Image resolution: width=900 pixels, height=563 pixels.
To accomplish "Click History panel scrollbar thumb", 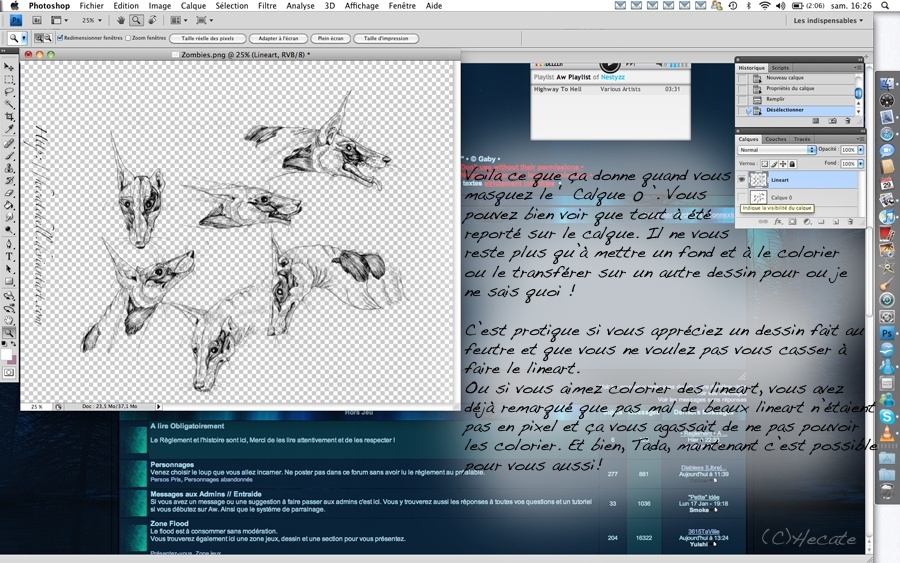I will [x=859, y=93].
